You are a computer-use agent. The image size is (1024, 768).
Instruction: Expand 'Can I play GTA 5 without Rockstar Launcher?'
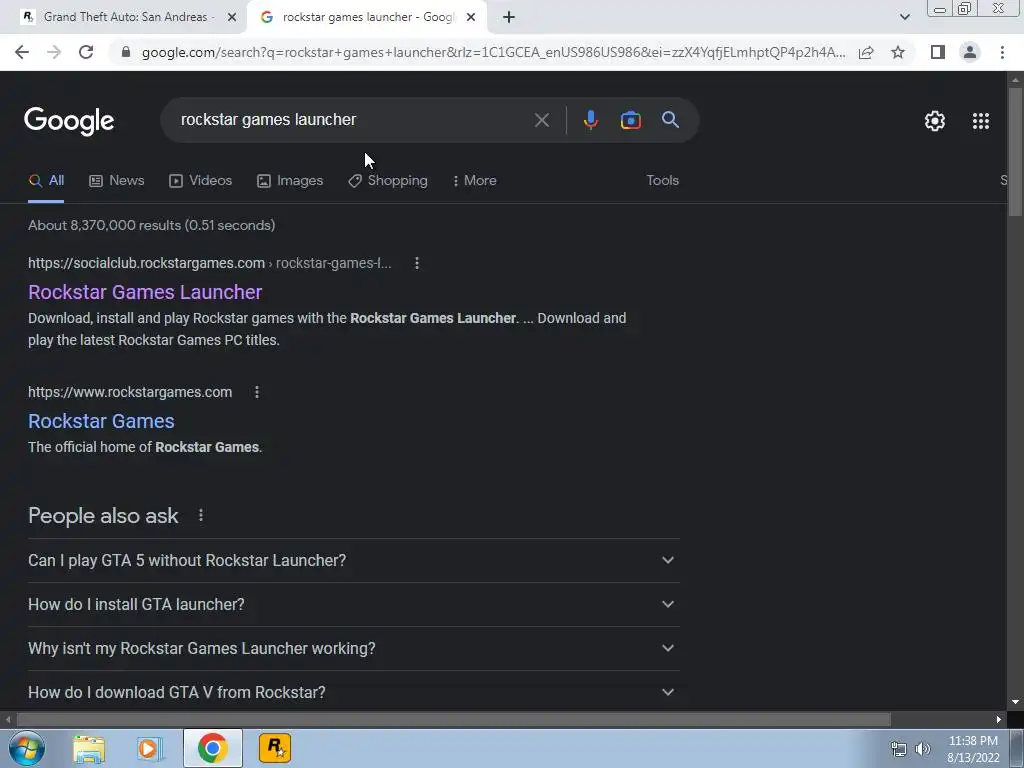[353, 560]
